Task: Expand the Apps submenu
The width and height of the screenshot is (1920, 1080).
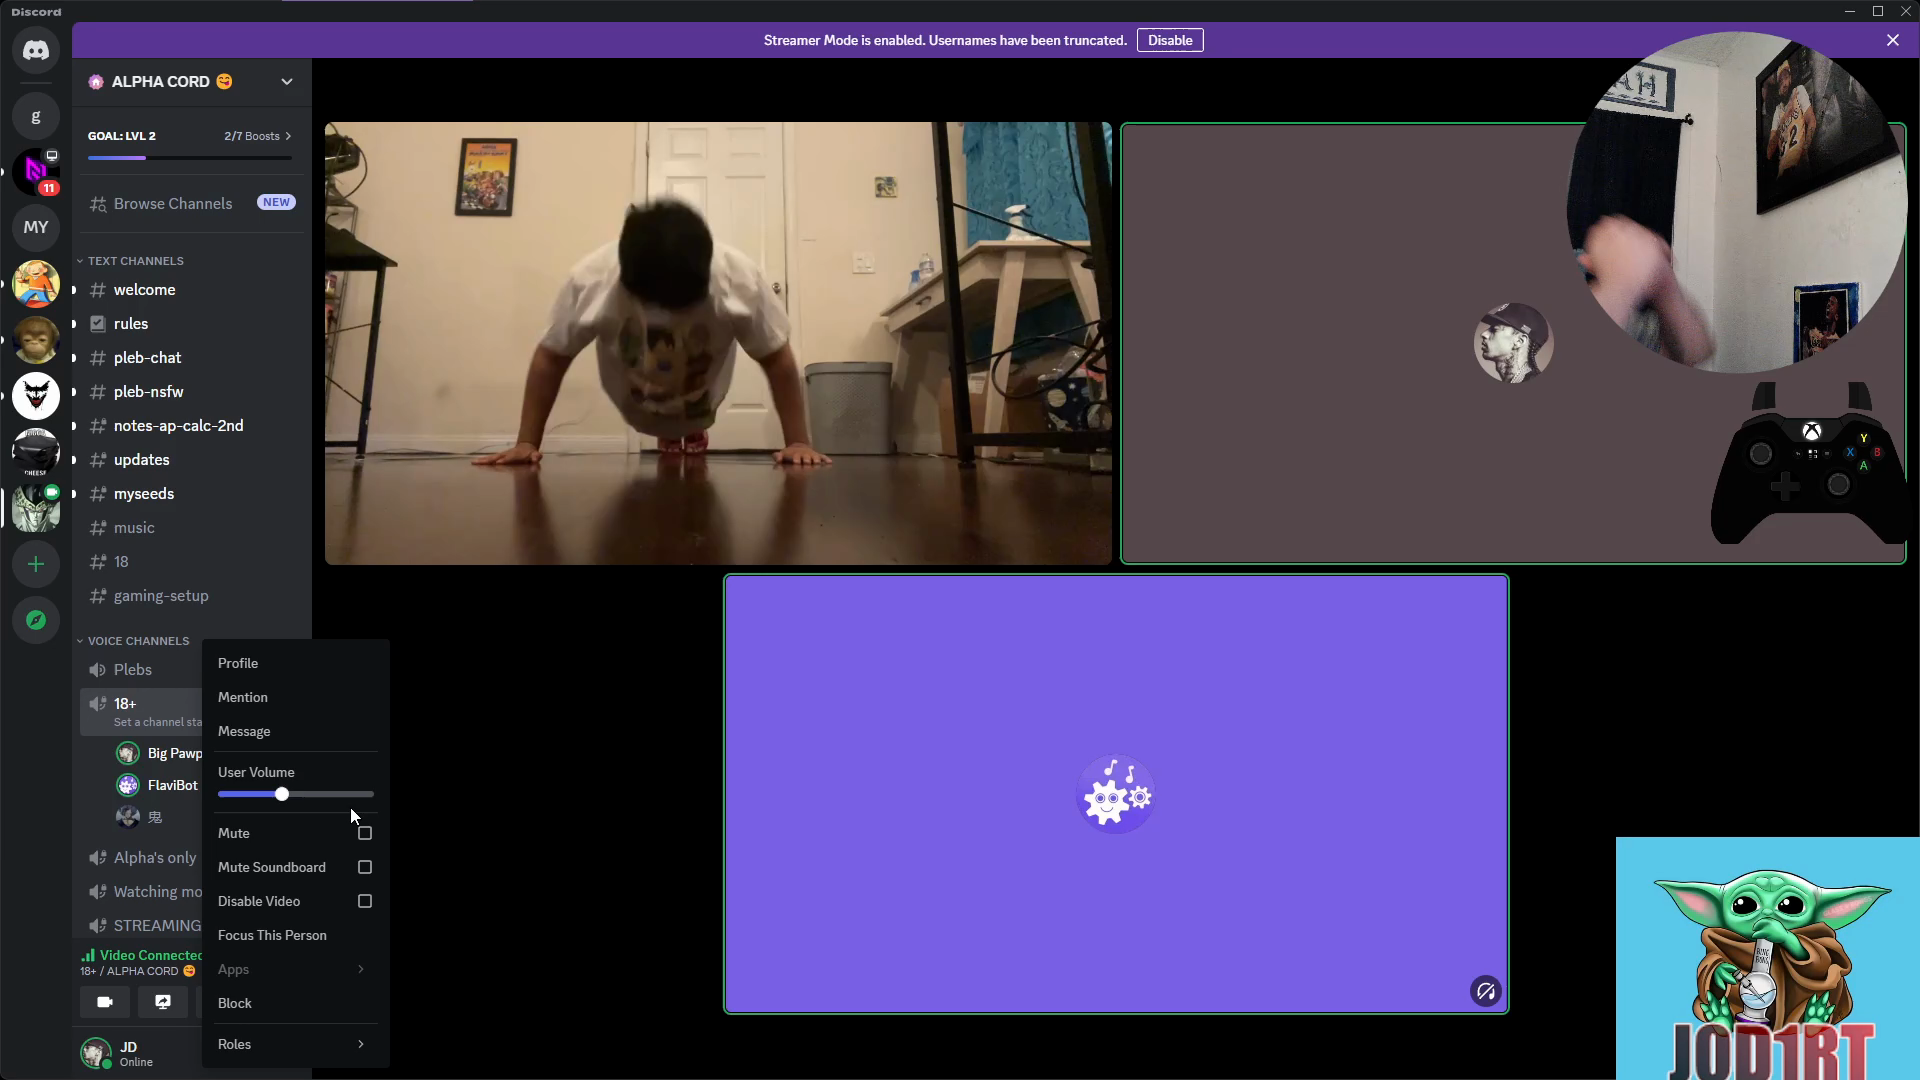Action: coord(294,969)
